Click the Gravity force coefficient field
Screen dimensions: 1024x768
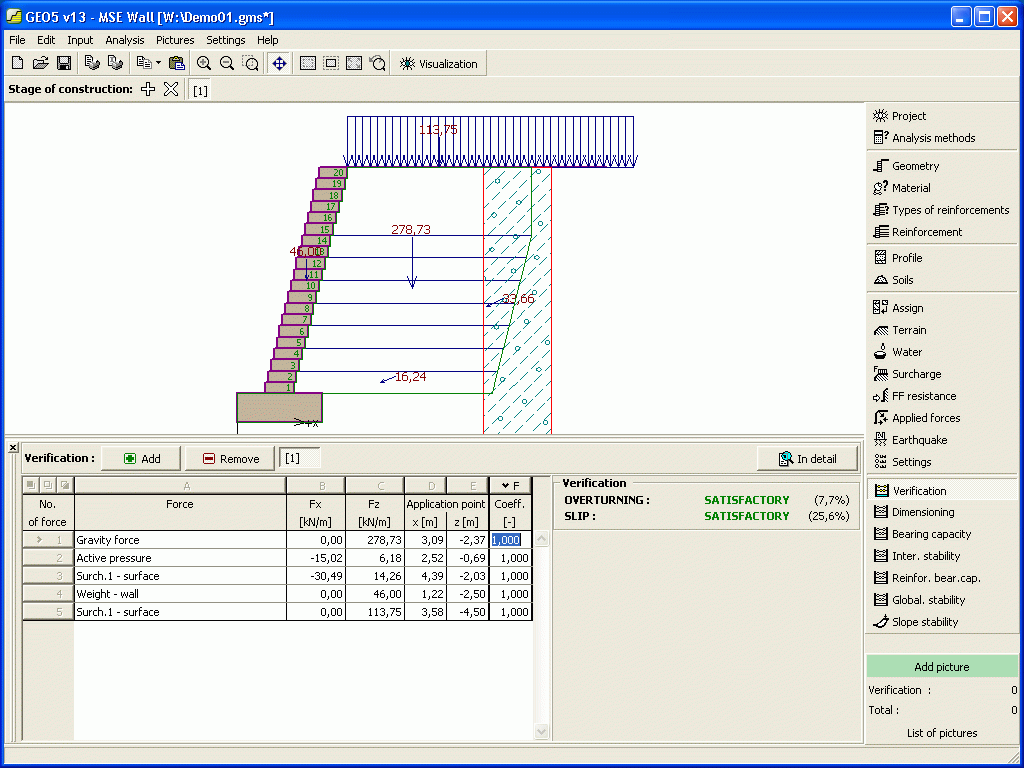point(510,540)
